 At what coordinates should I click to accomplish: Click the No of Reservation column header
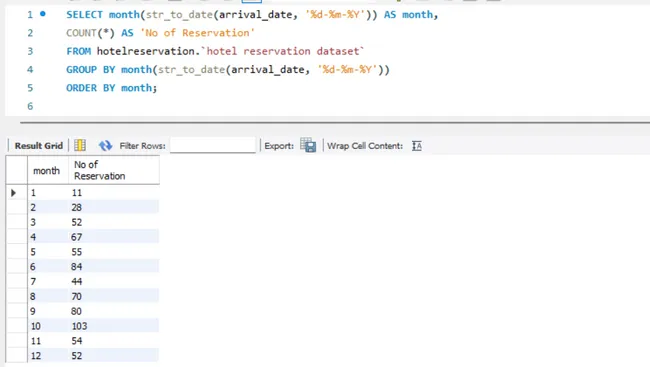click(x=114, y=170)
